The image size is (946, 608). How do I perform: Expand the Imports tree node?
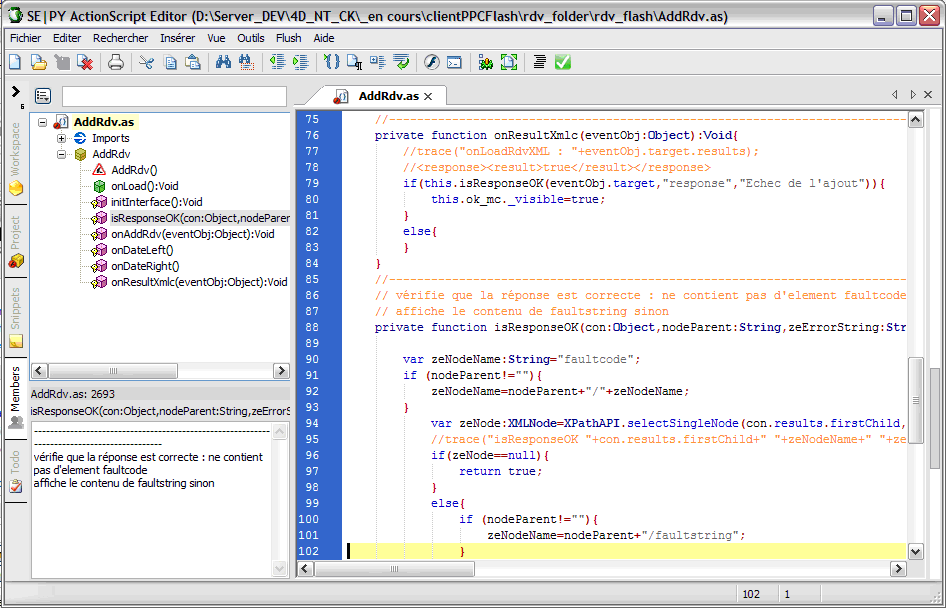(x=61, y=138)
